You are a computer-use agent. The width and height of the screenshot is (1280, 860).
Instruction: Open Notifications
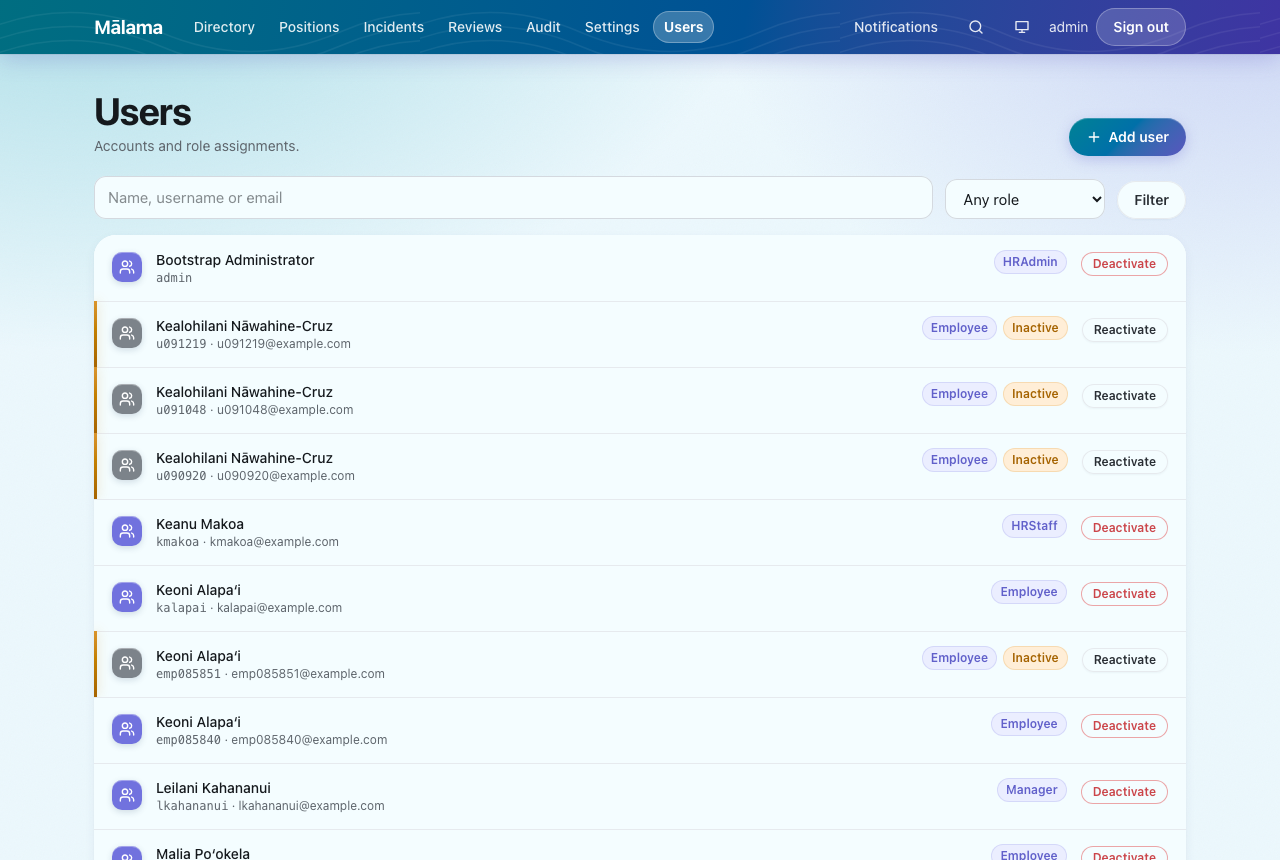coord(896,27)
